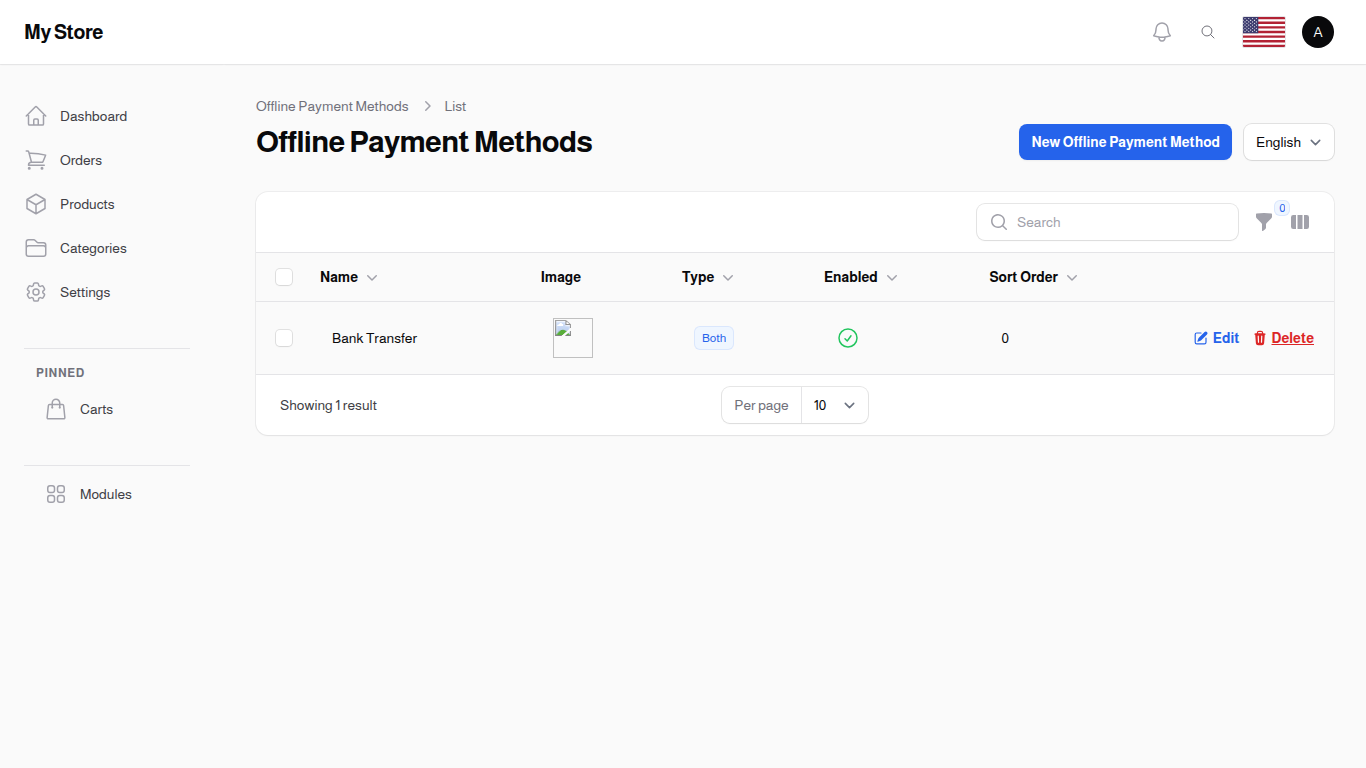This screenshot has width=1366, height=768.
Task: Select all rows with the header checkbox
Action: point(284,277)
